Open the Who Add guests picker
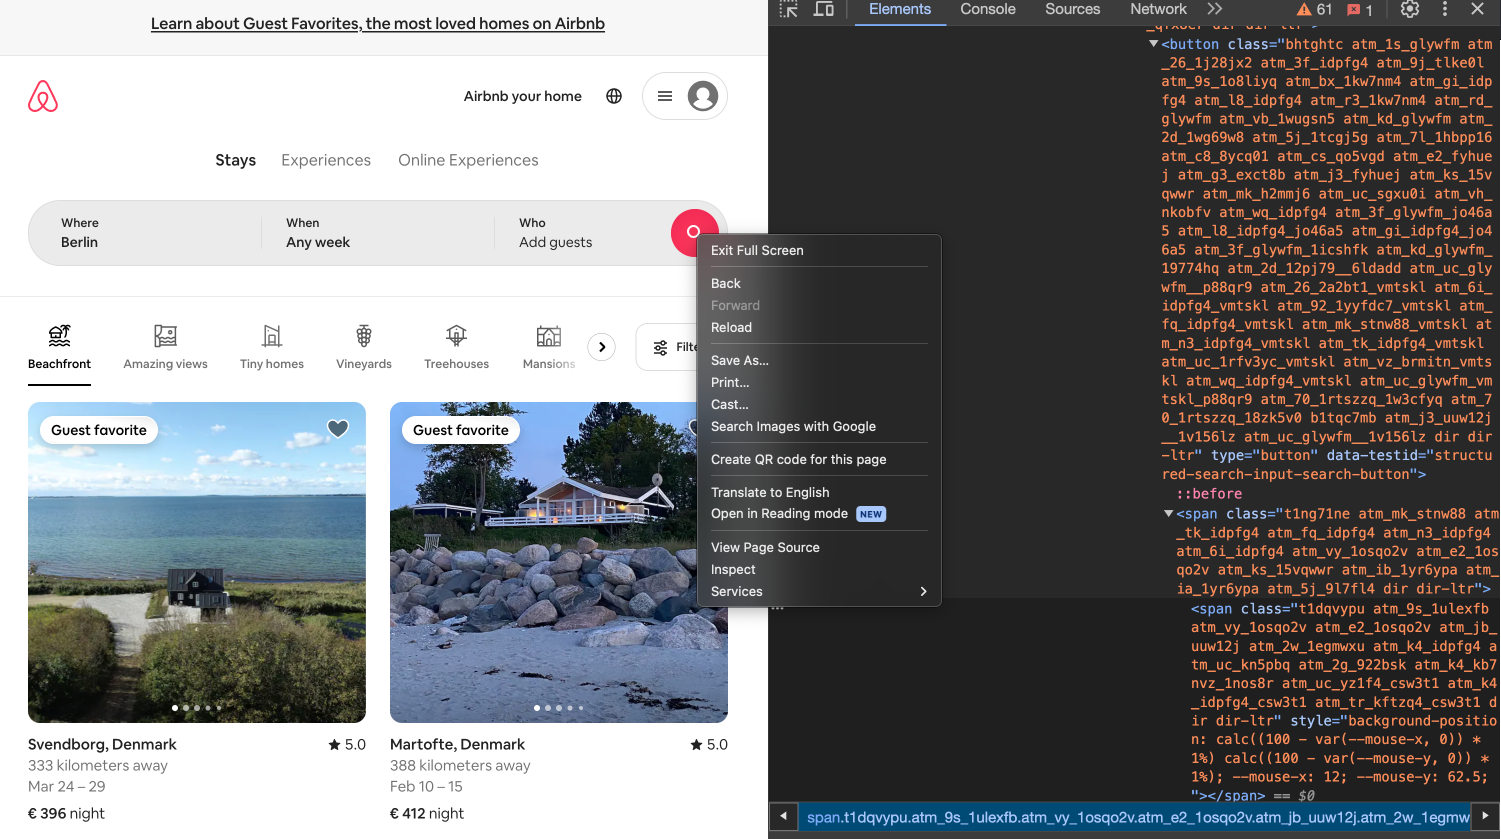Viewport: 1501px width, 839px height. tap(583, 233)
